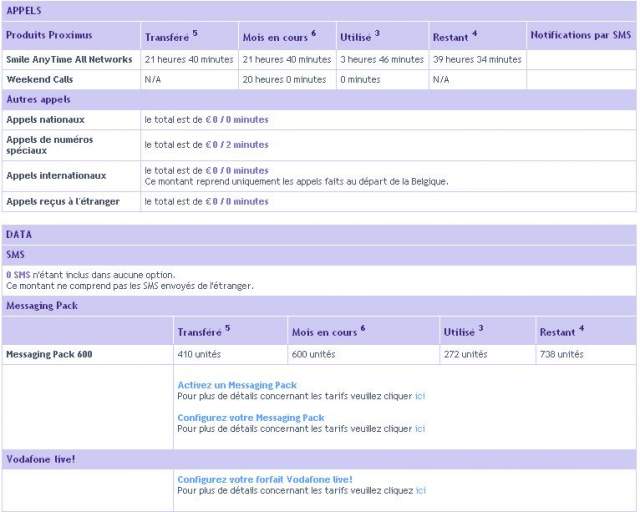The image size is (640, 512).
Task: Click the 'Notifications par SMS' column header
Action: tap(581, 36)
